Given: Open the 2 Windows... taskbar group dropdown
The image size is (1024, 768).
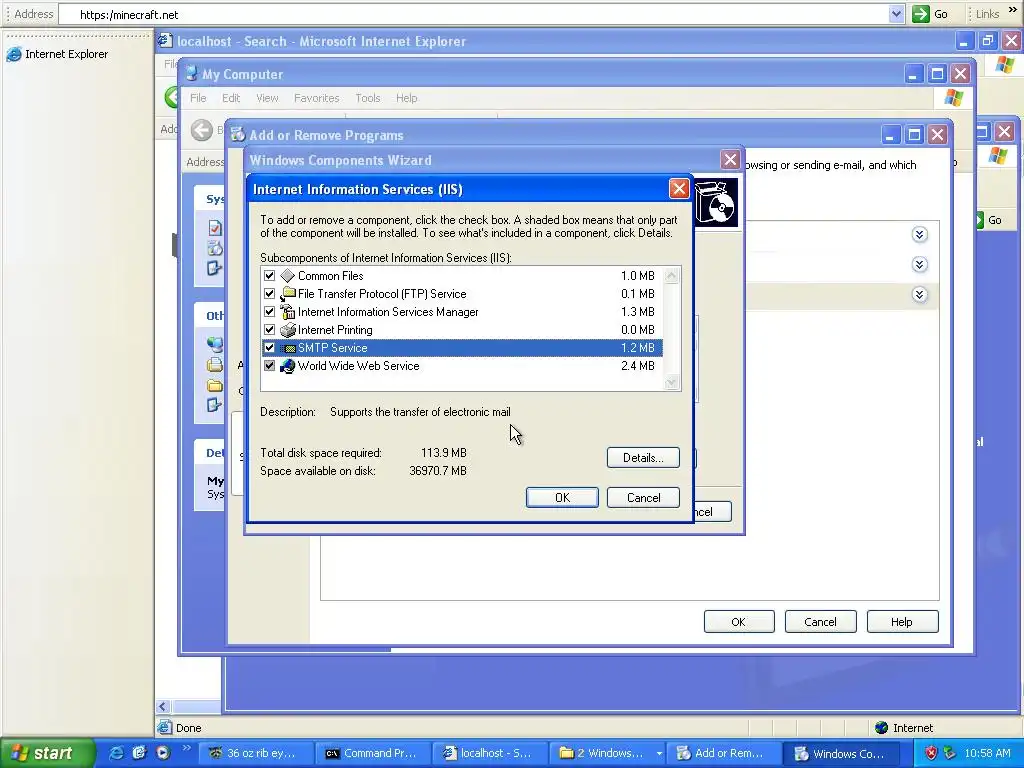Looking at the screenshot, I should (x=659, y=754).
